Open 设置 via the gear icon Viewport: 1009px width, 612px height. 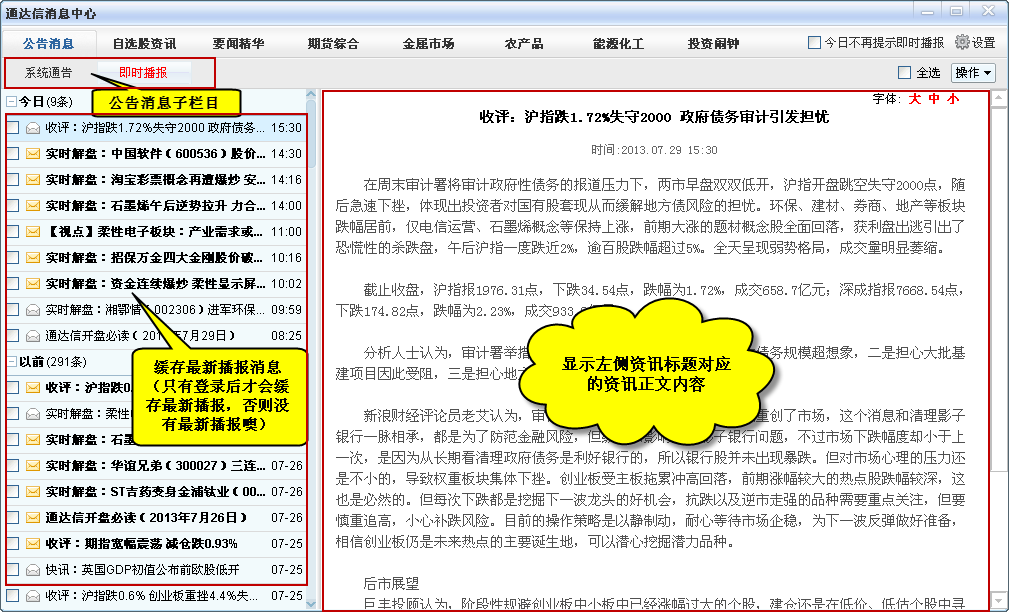pos(963,43)
